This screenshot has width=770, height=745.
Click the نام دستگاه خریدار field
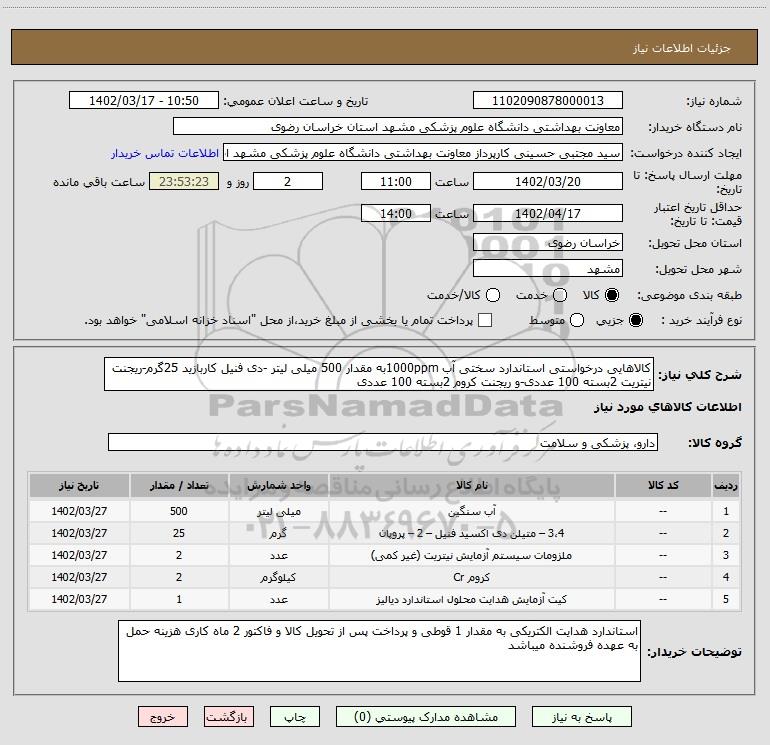click(x=398, y=126)
